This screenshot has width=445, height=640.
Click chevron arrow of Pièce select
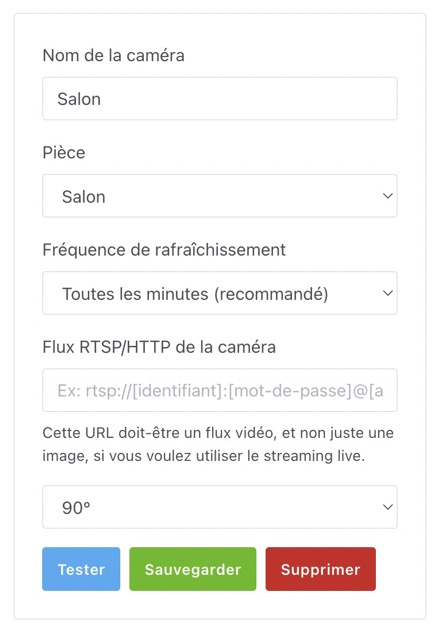click(387, 196)
